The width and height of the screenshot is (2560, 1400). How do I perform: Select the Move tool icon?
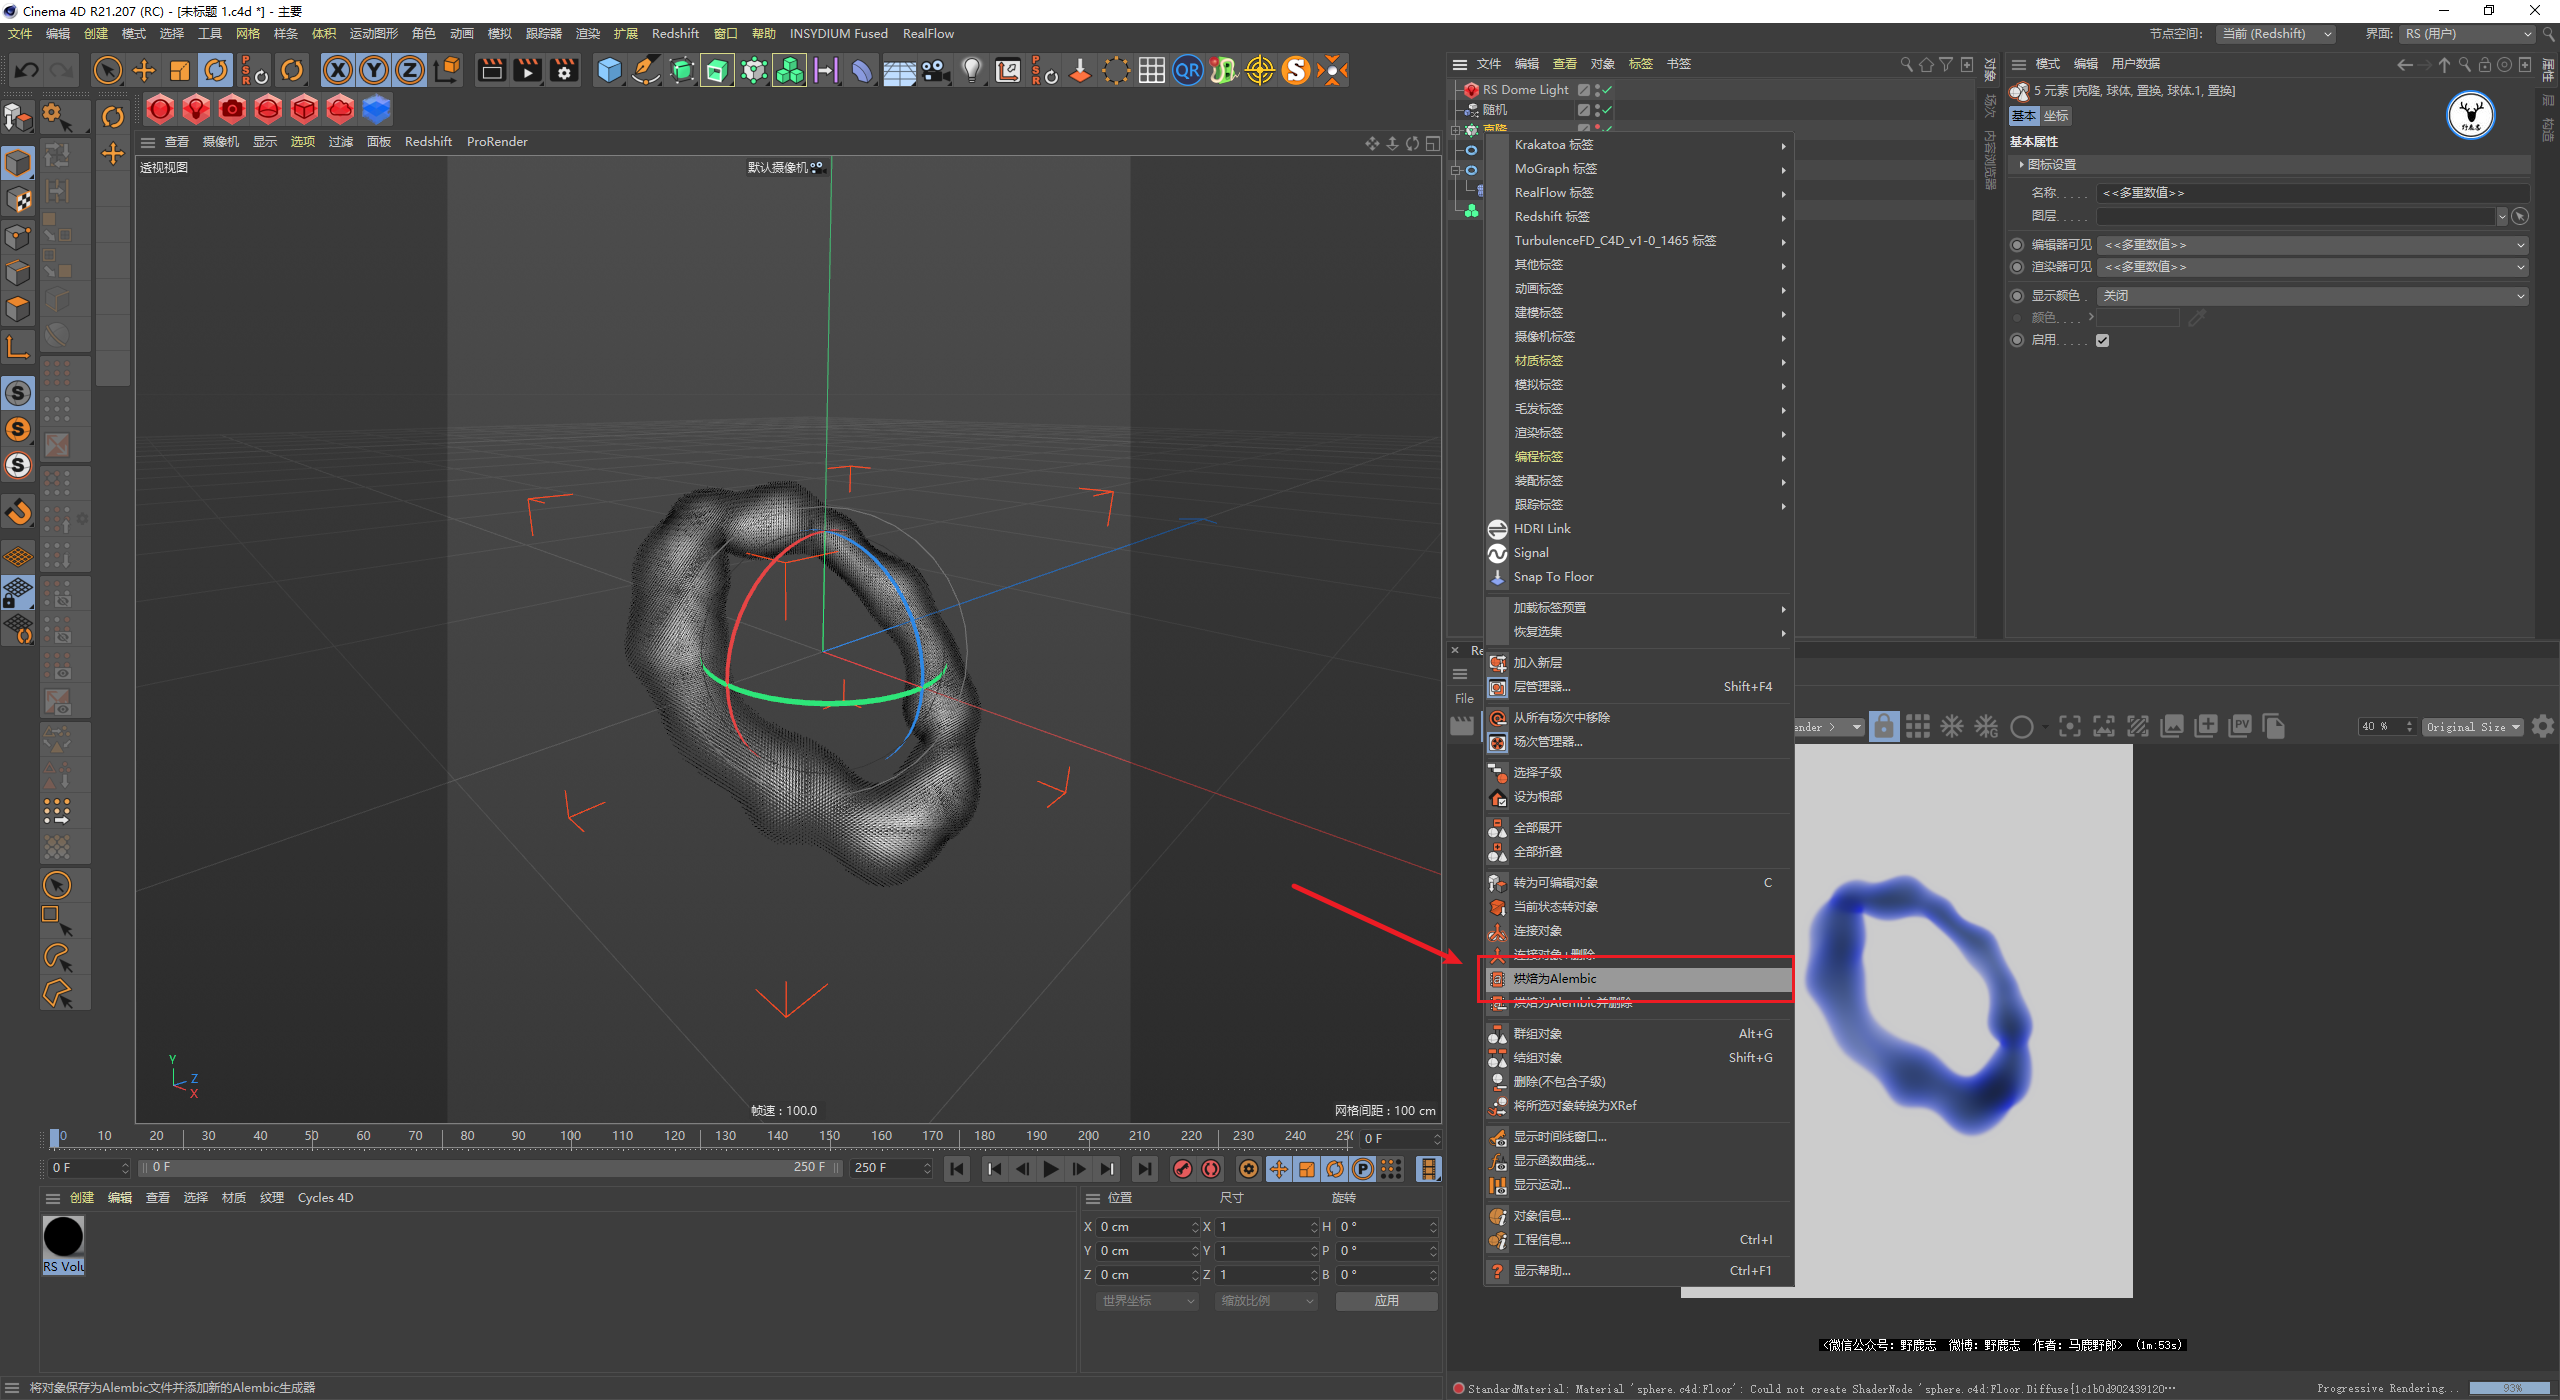click(x=144, y=71)
